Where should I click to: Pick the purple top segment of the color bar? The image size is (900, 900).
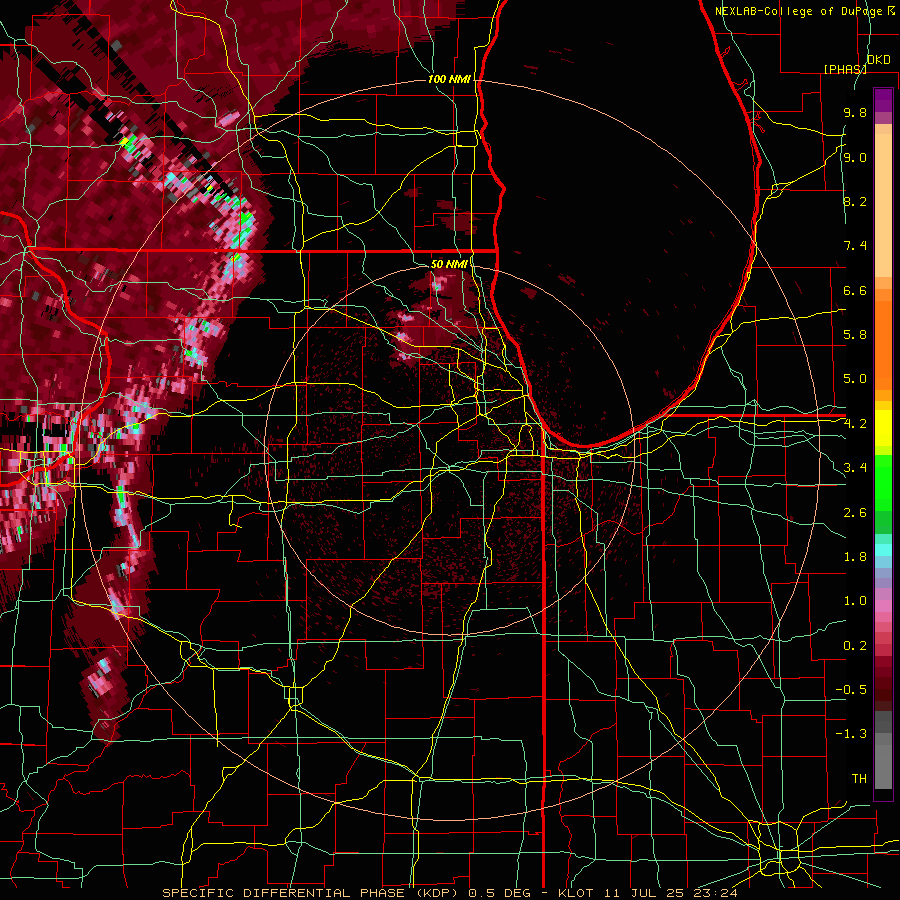coord(883,100)
